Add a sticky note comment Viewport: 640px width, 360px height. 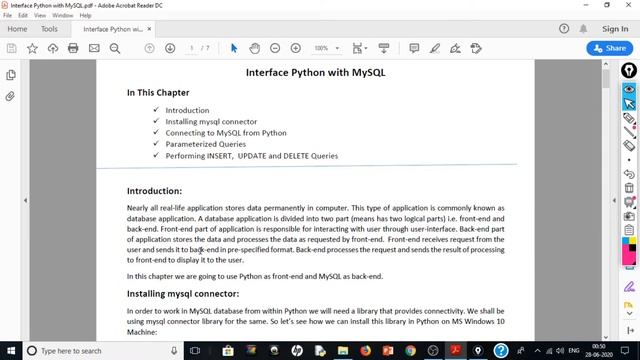(x=414, y=48)
